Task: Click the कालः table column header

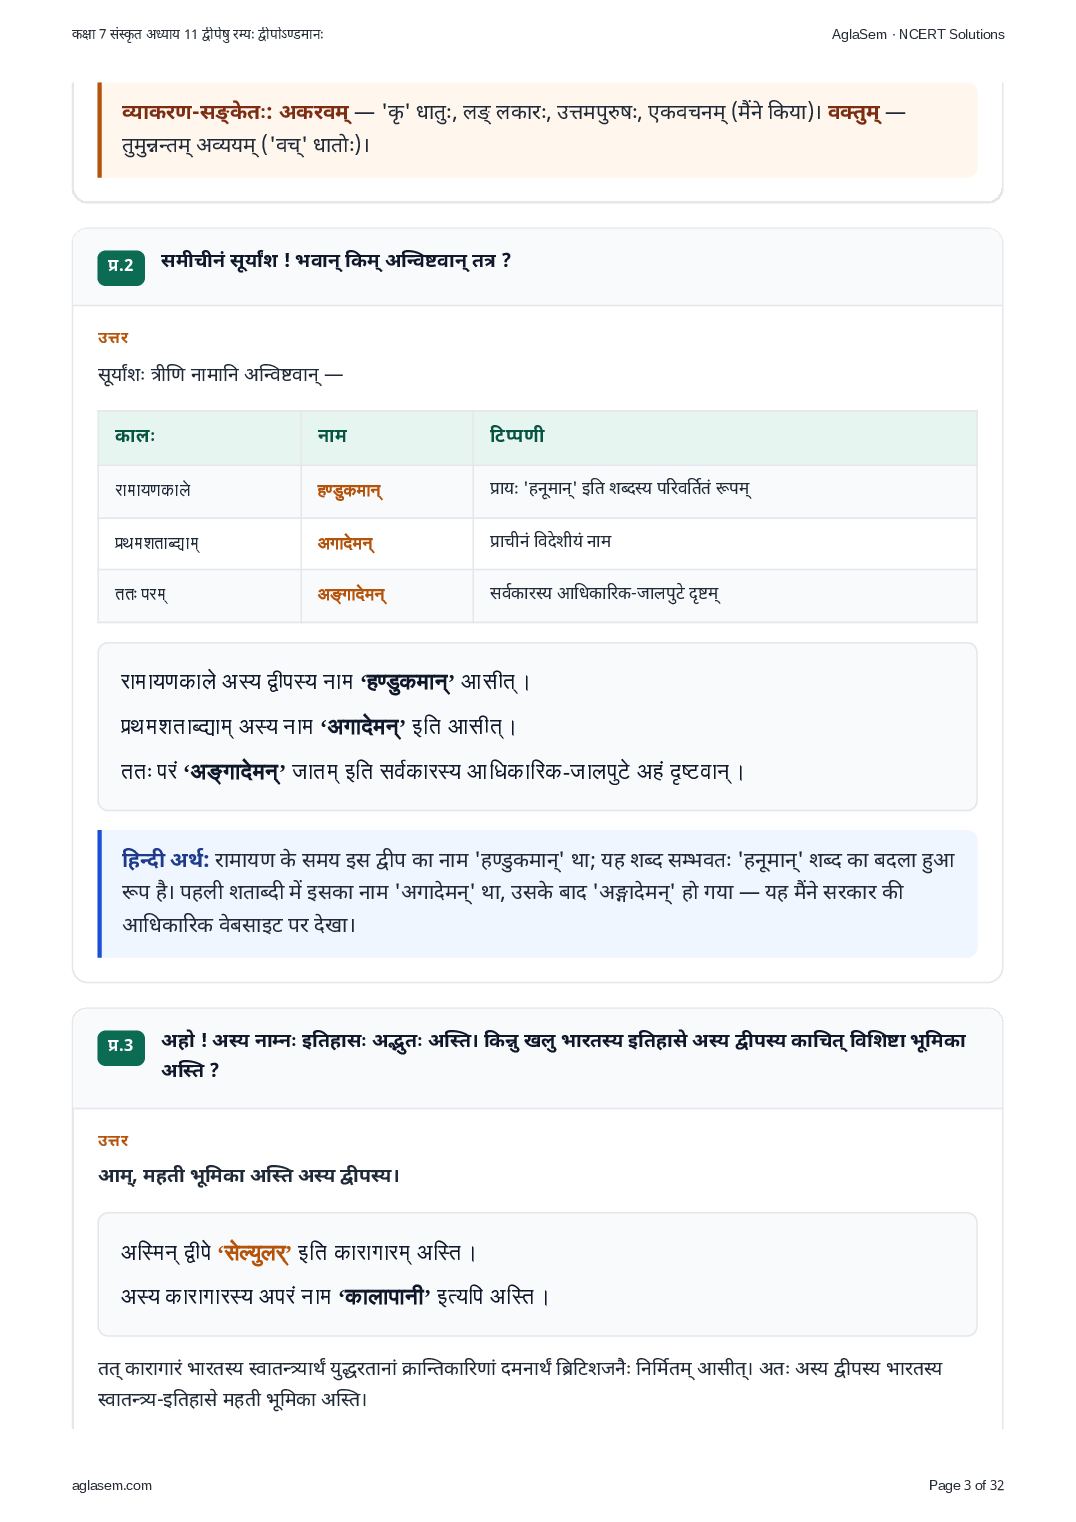Action: [x=135, y=436]
